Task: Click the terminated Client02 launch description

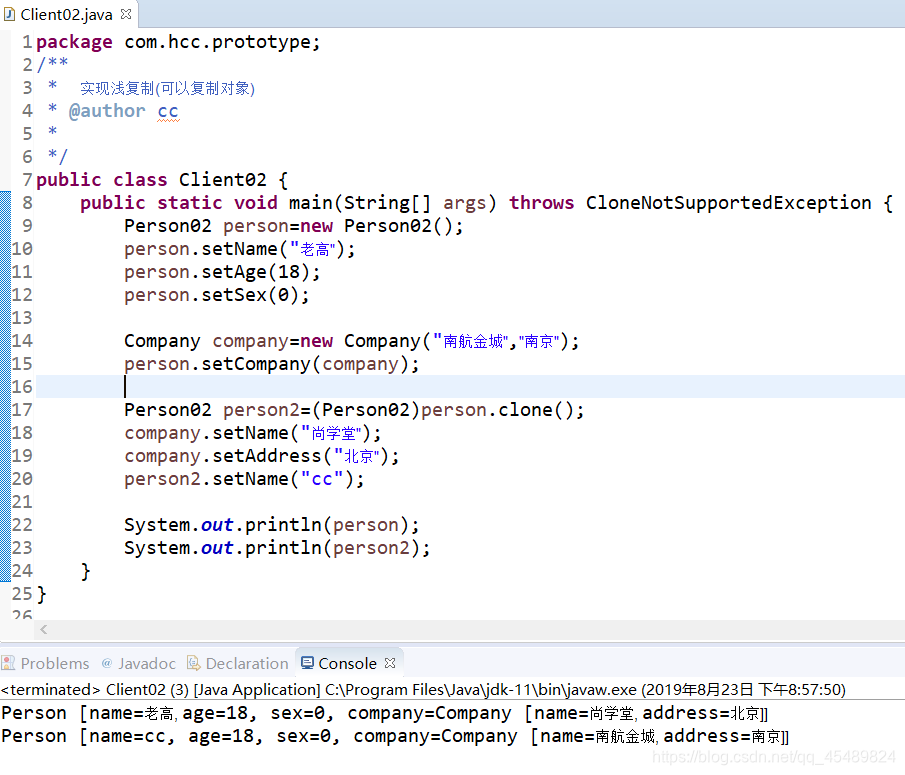Action: coord(423,690)
